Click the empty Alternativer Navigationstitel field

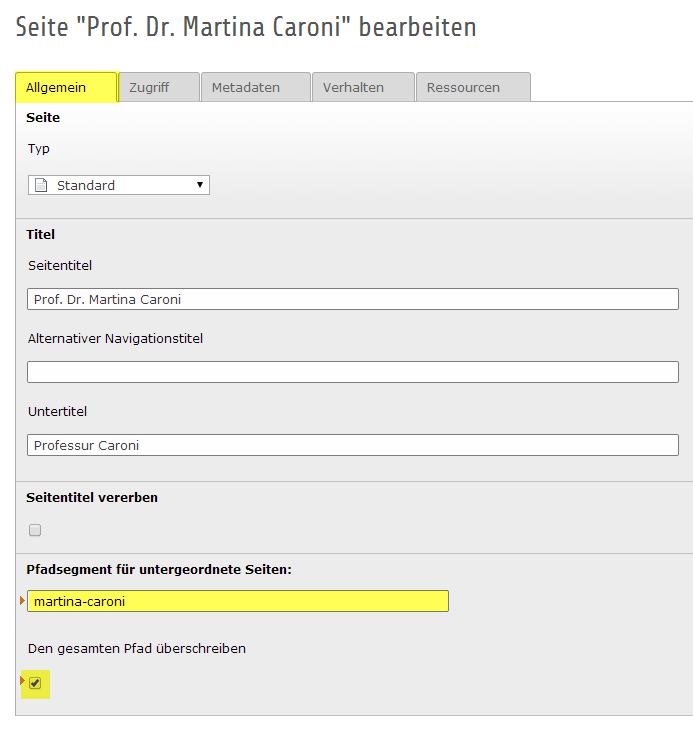[353, 372]
